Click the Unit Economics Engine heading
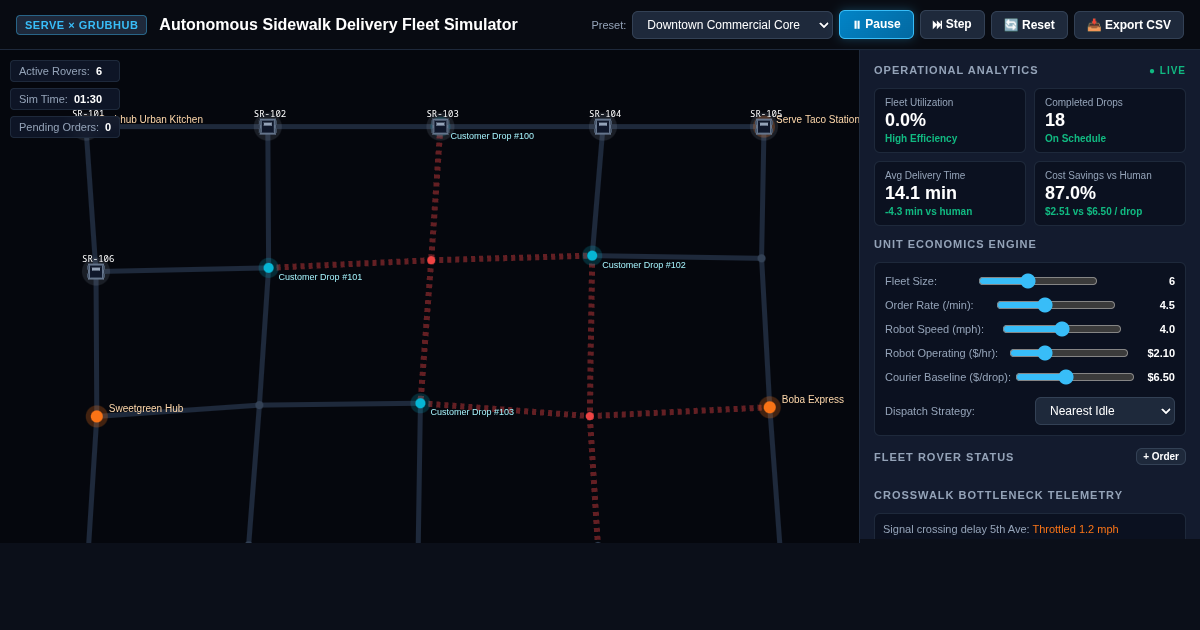The height and width of the screenshot is (630, 1200). [x=955, y=244]
